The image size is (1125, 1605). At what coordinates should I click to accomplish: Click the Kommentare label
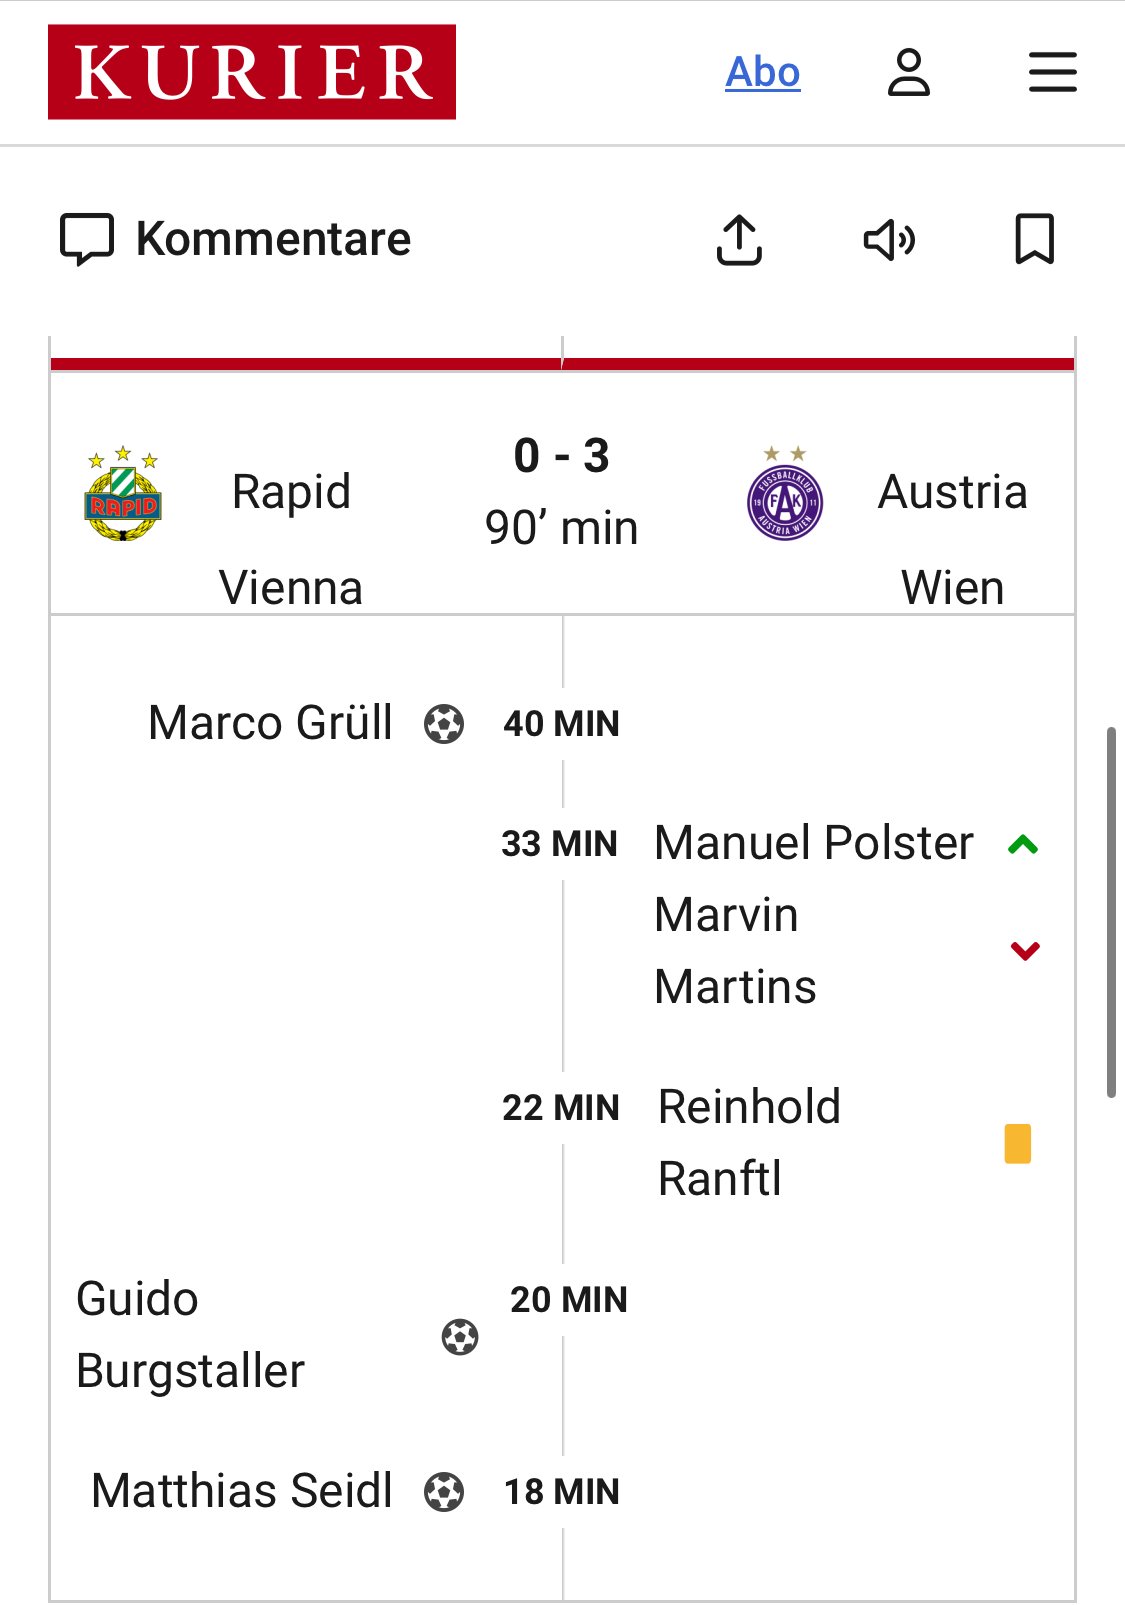273,239
